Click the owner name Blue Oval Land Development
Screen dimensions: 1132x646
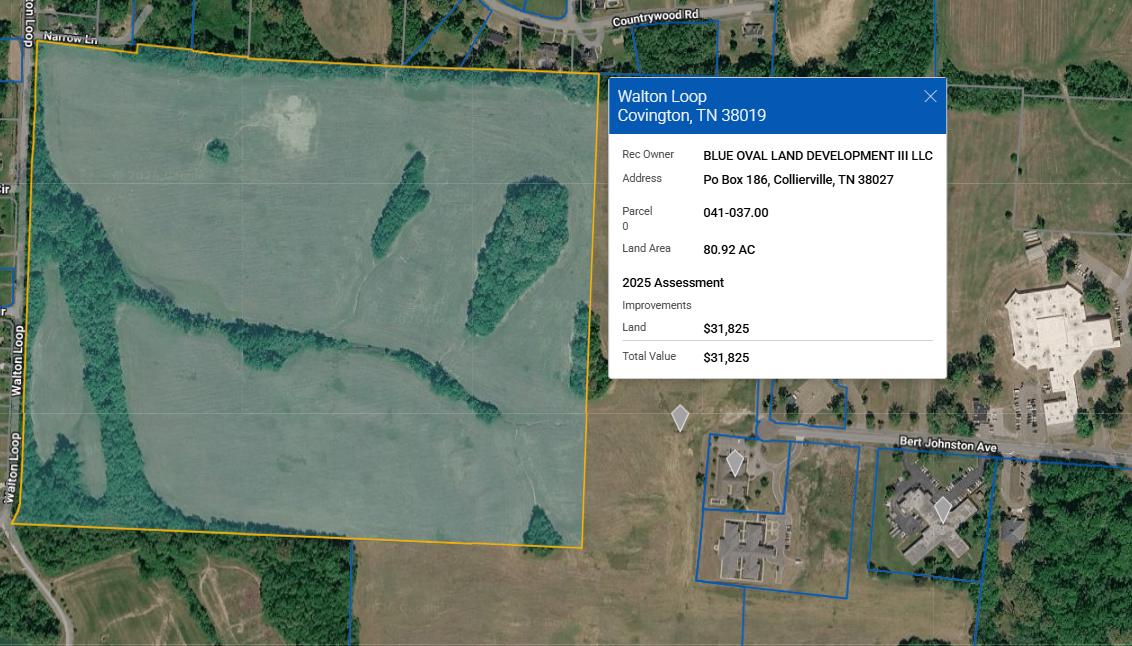coord(817,156)
